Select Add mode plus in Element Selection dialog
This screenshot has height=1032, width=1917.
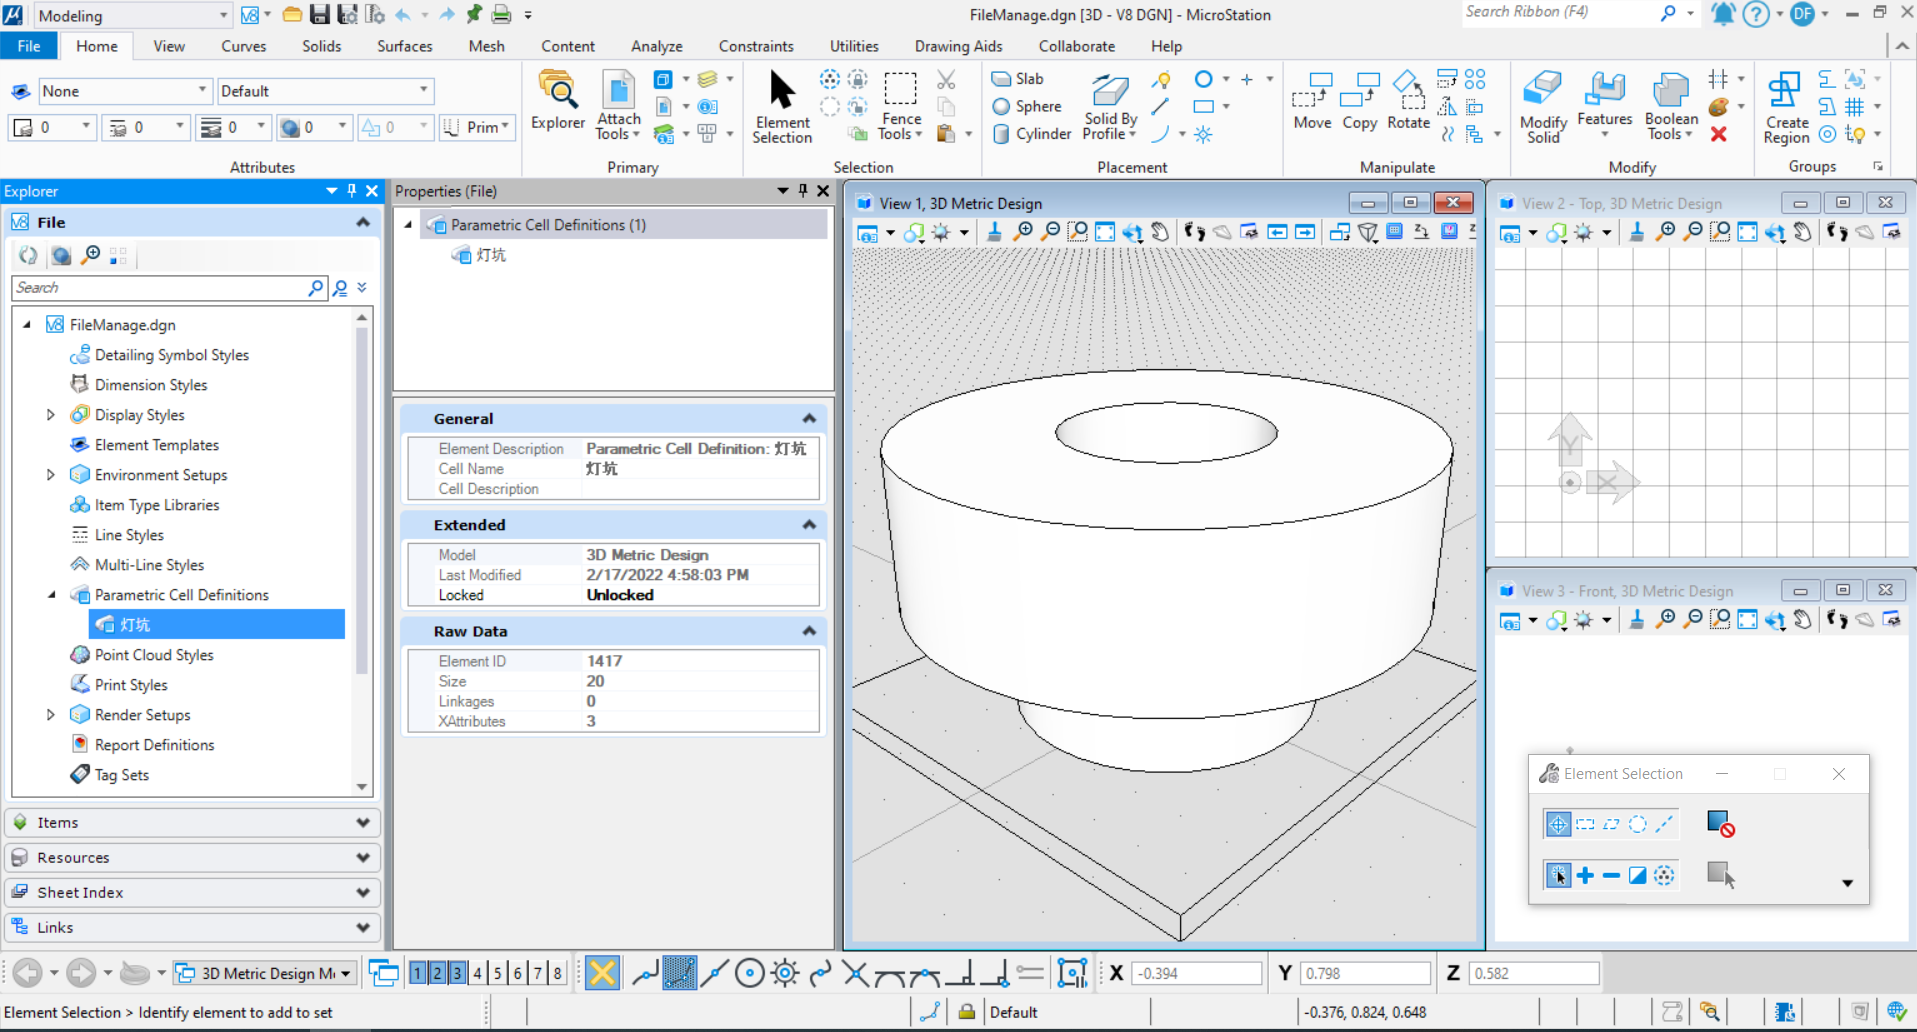[x=1585, y=876]
